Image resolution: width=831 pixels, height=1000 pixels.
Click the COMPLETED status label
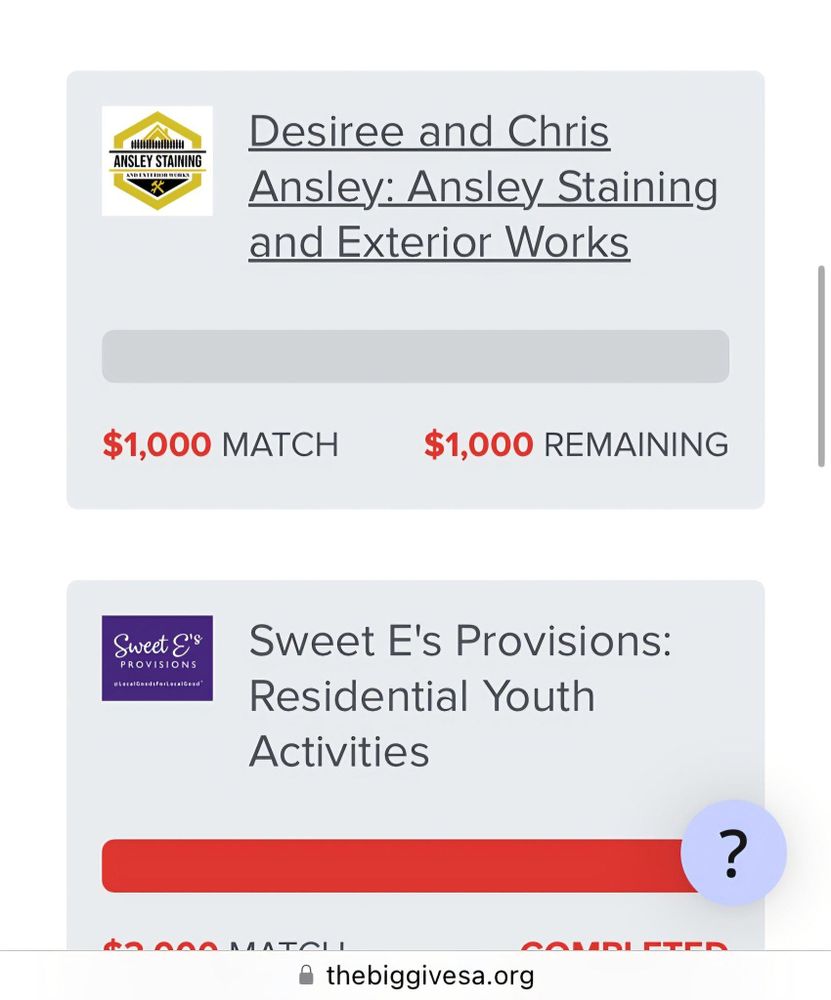point(623,946)
